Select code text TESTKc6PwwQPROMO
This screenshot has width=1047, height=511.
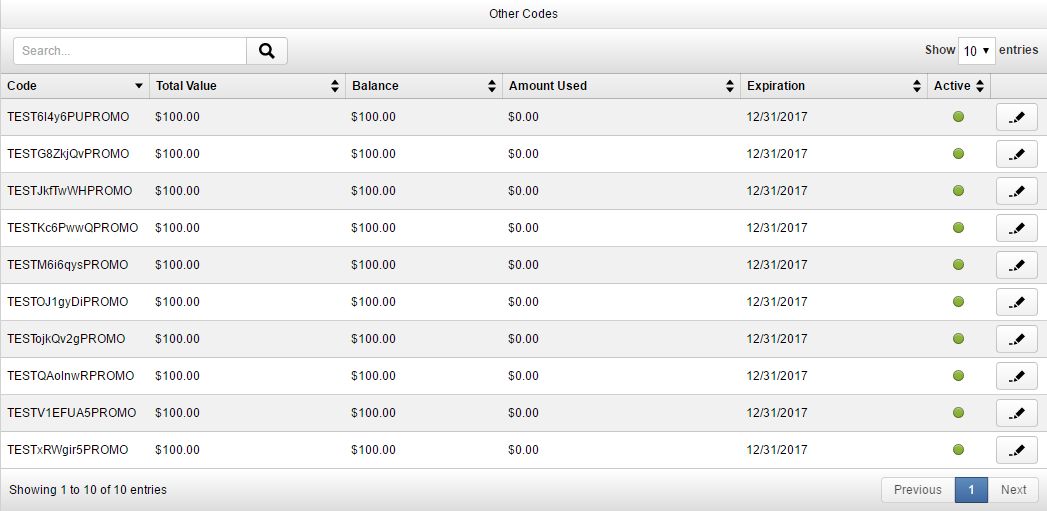[73, 228]
